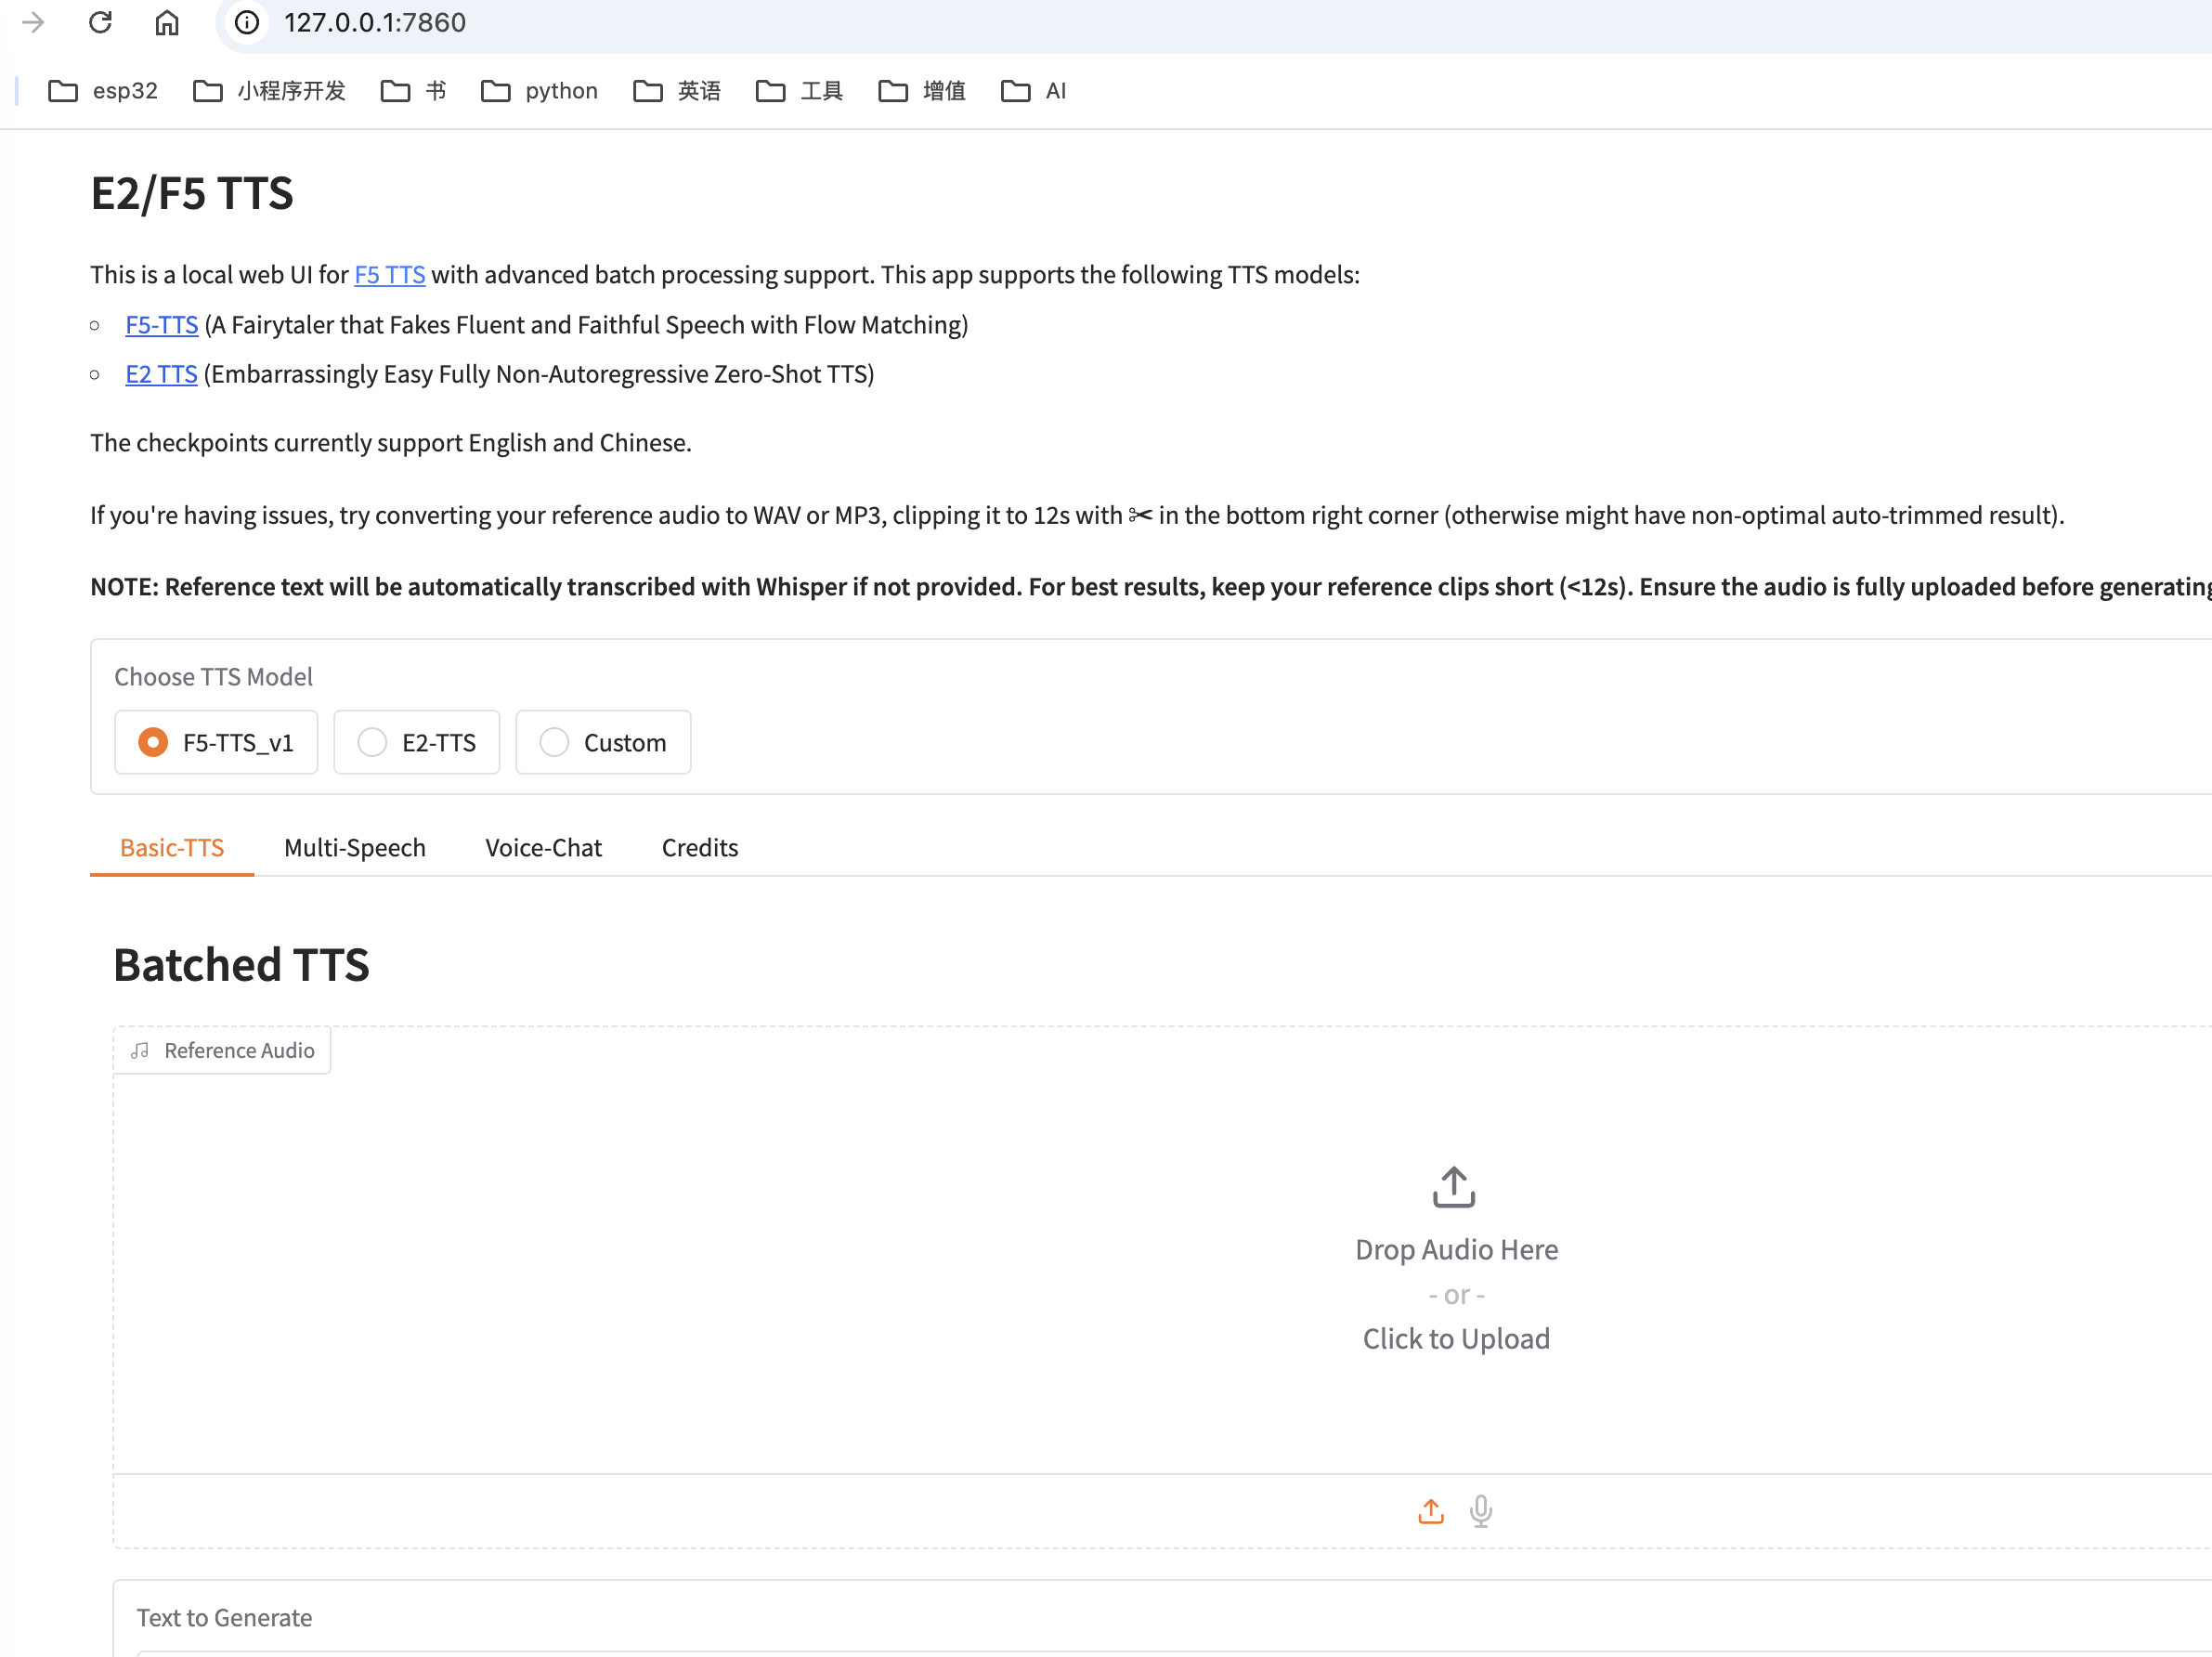Open the 书 bookmark folder
The width and height of the screenshot is (2212, 1657).
coord(413,91)
